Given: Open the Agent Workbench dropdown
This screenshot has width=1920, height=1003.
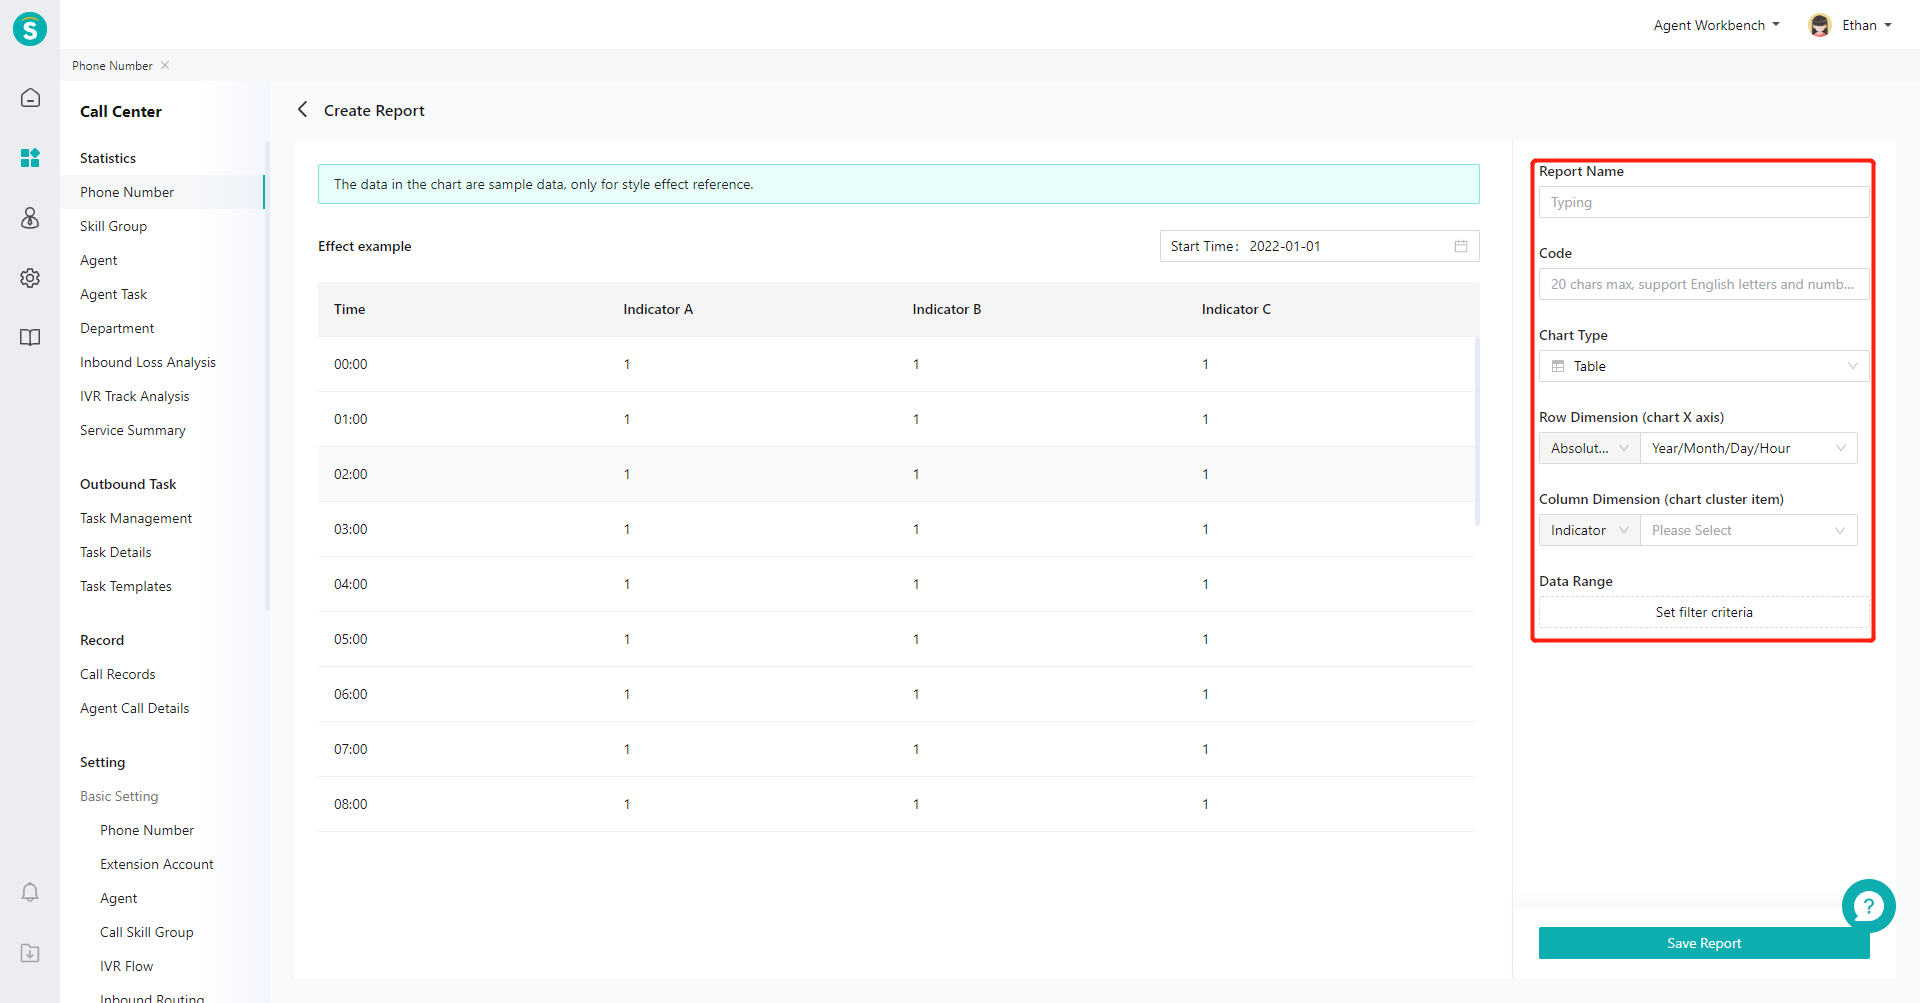Looking at the screenshot, I should pos(1716,25).
